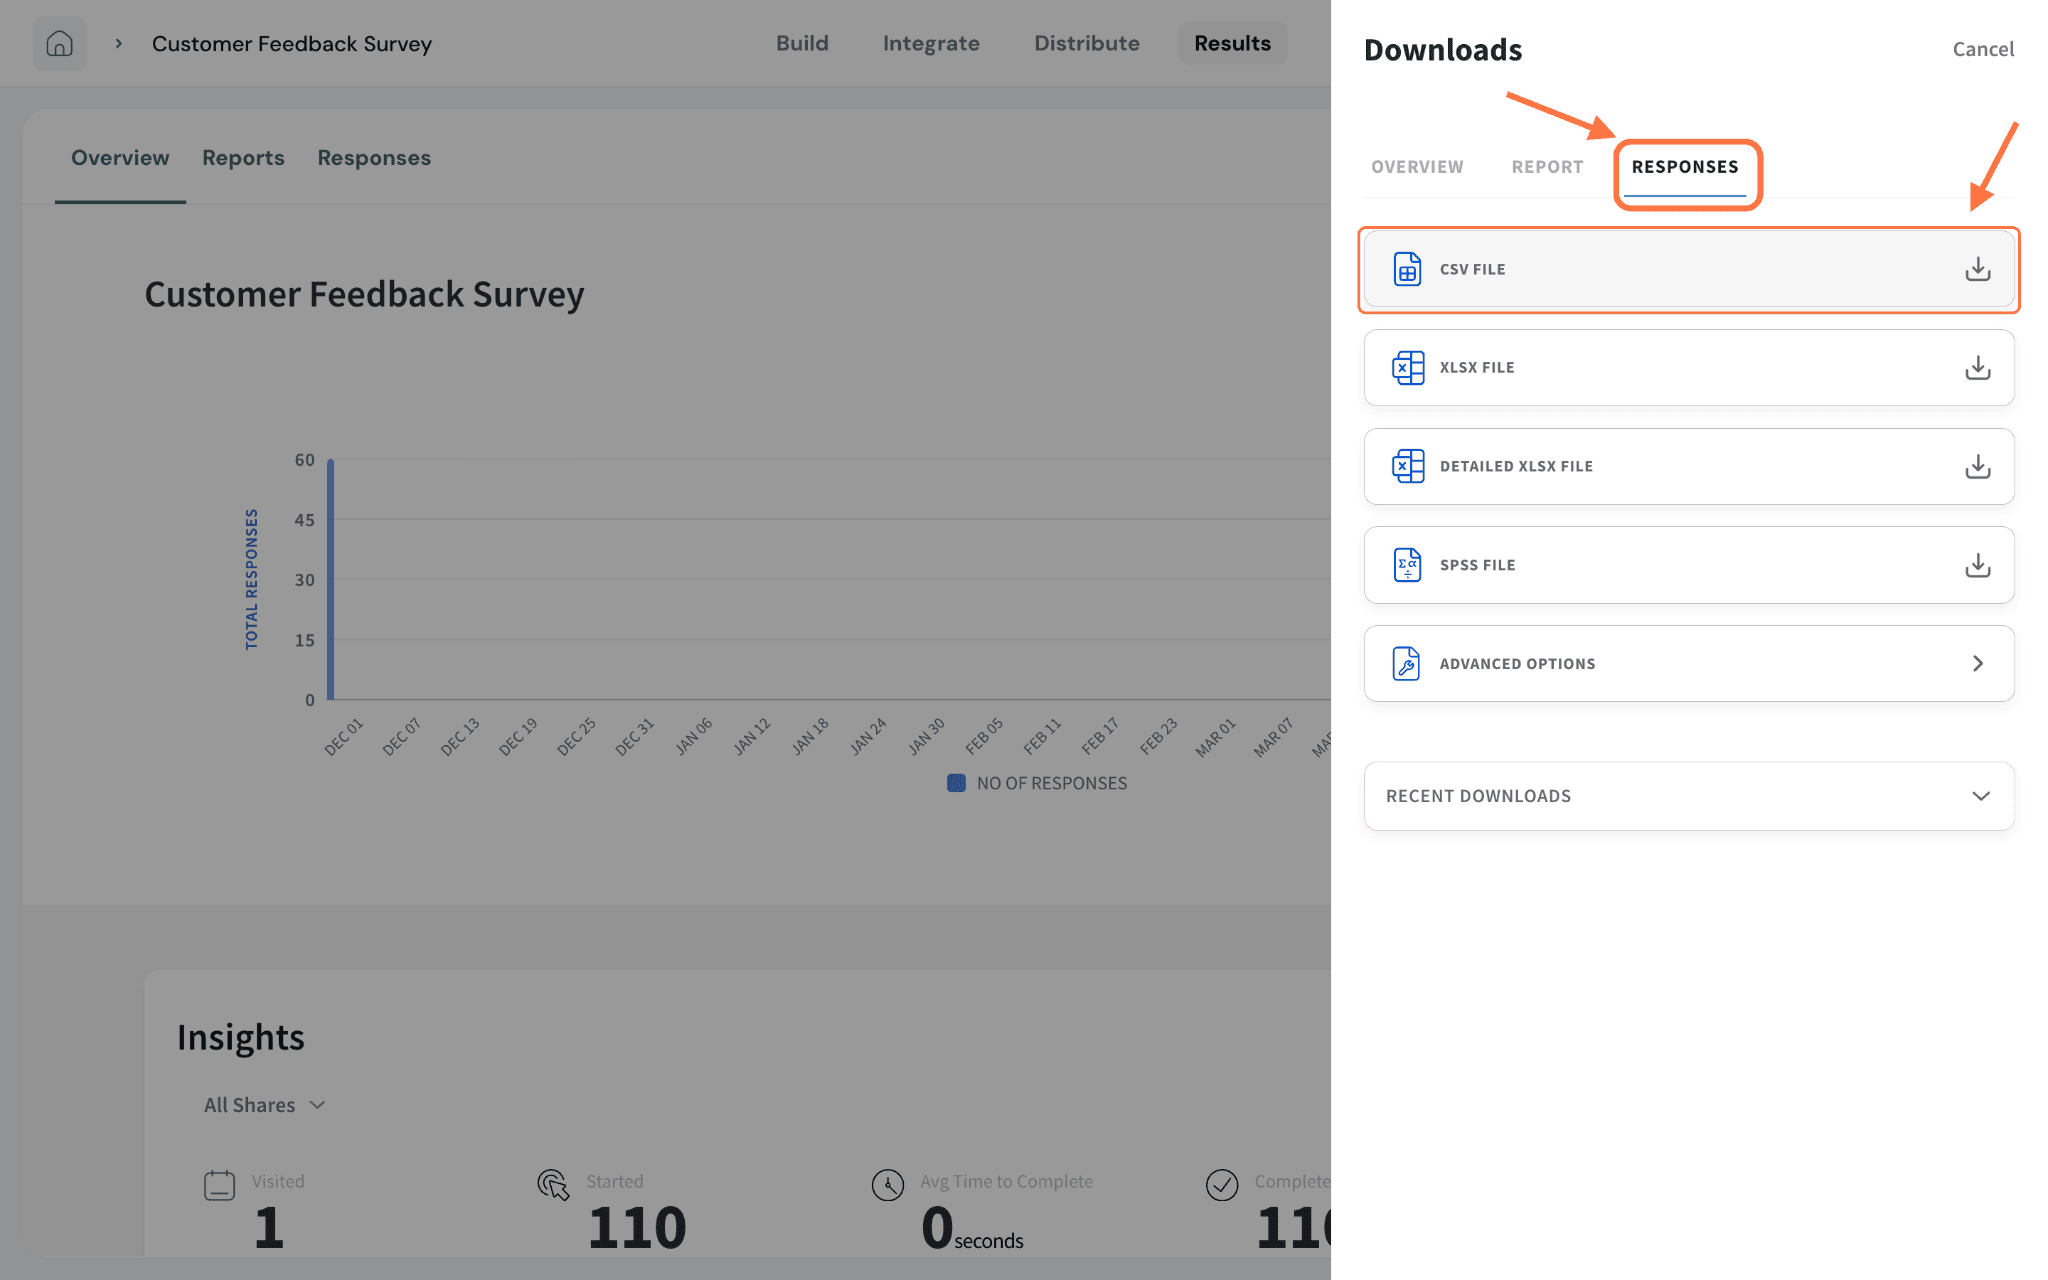Open the Distribute top navigation tab
The image size is (2048, 1280).
[x=1087, y=44]
